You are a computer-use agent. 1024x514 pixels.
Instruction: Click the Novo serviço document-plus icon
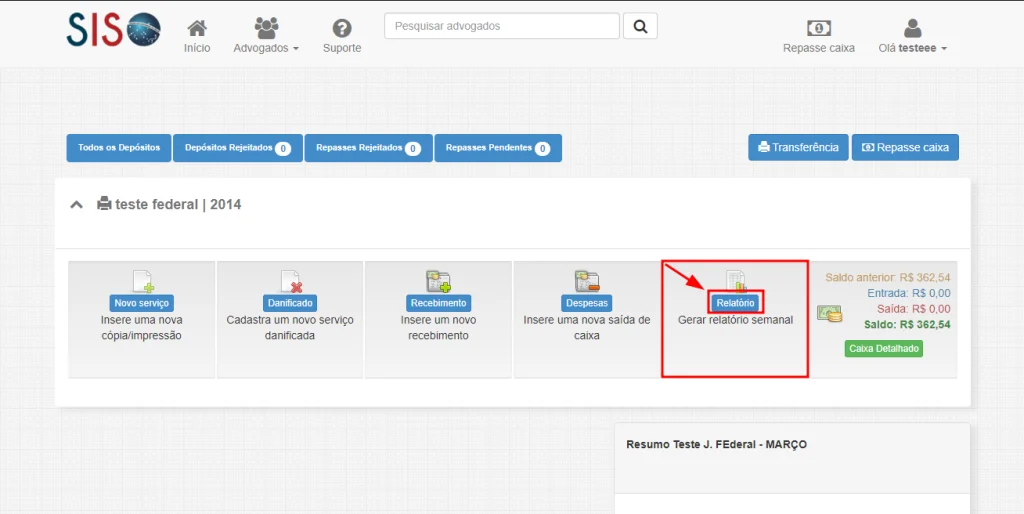point(142,281)
